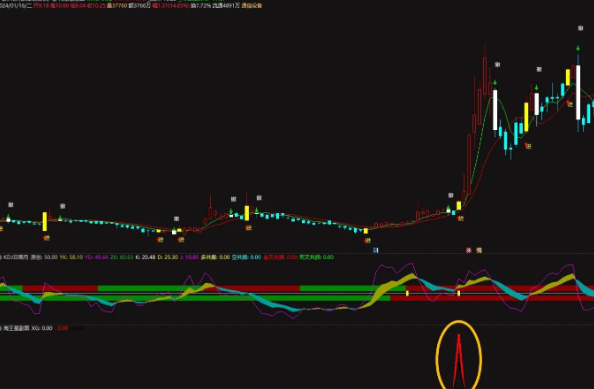Select the K: 20.48 readout in KDJ header
Viewport: 594px width, 389px height.
[145, 257]
